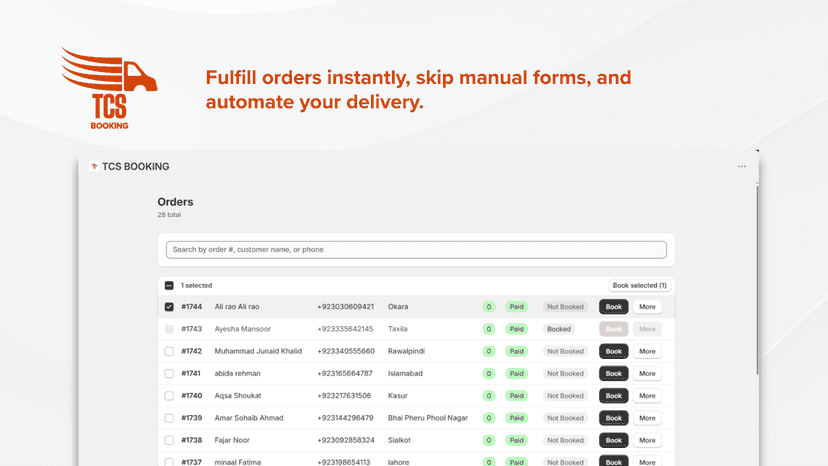Click the TCS Booking truck logo
Image resolution: width=828 pixels, height=466 pixels.
tap(109, 88)
